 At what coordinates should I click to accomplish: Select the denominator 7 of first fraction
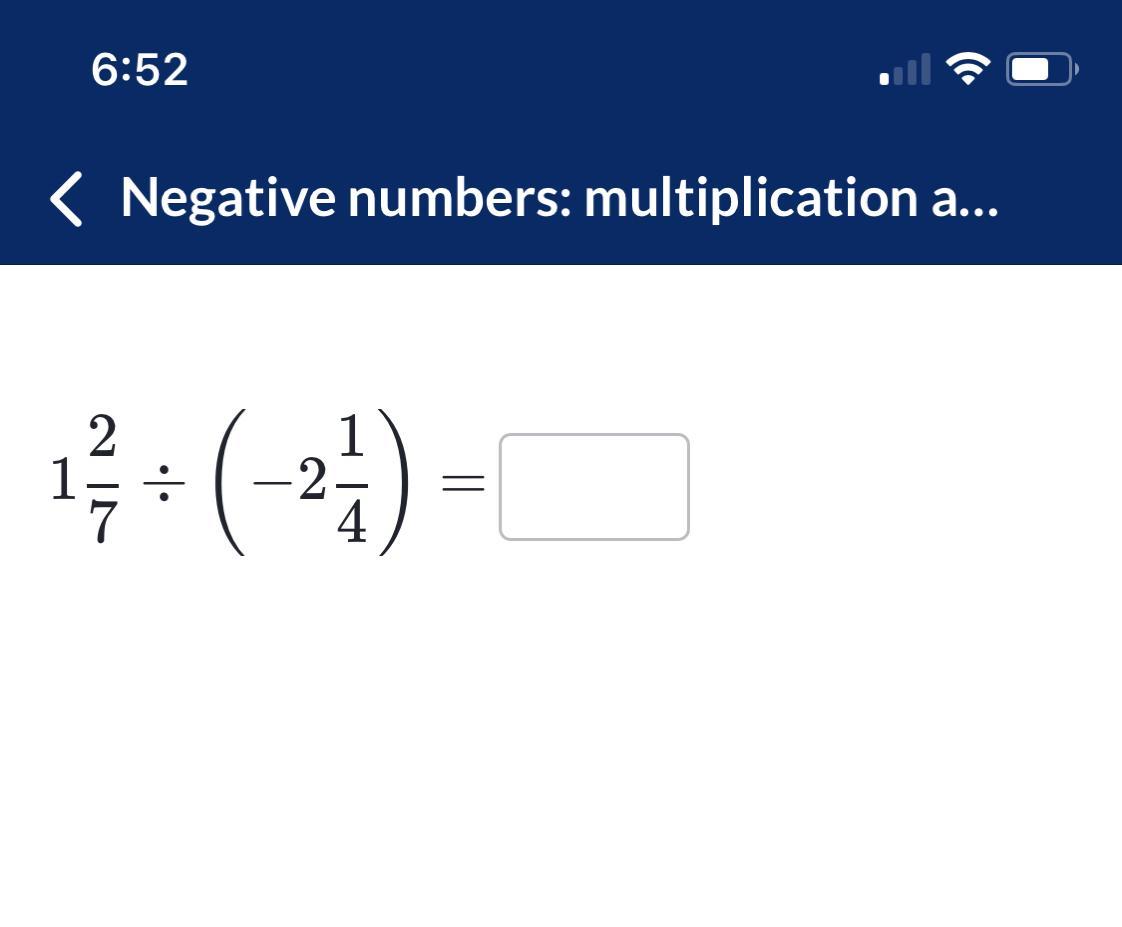click(x=102, y=521)
